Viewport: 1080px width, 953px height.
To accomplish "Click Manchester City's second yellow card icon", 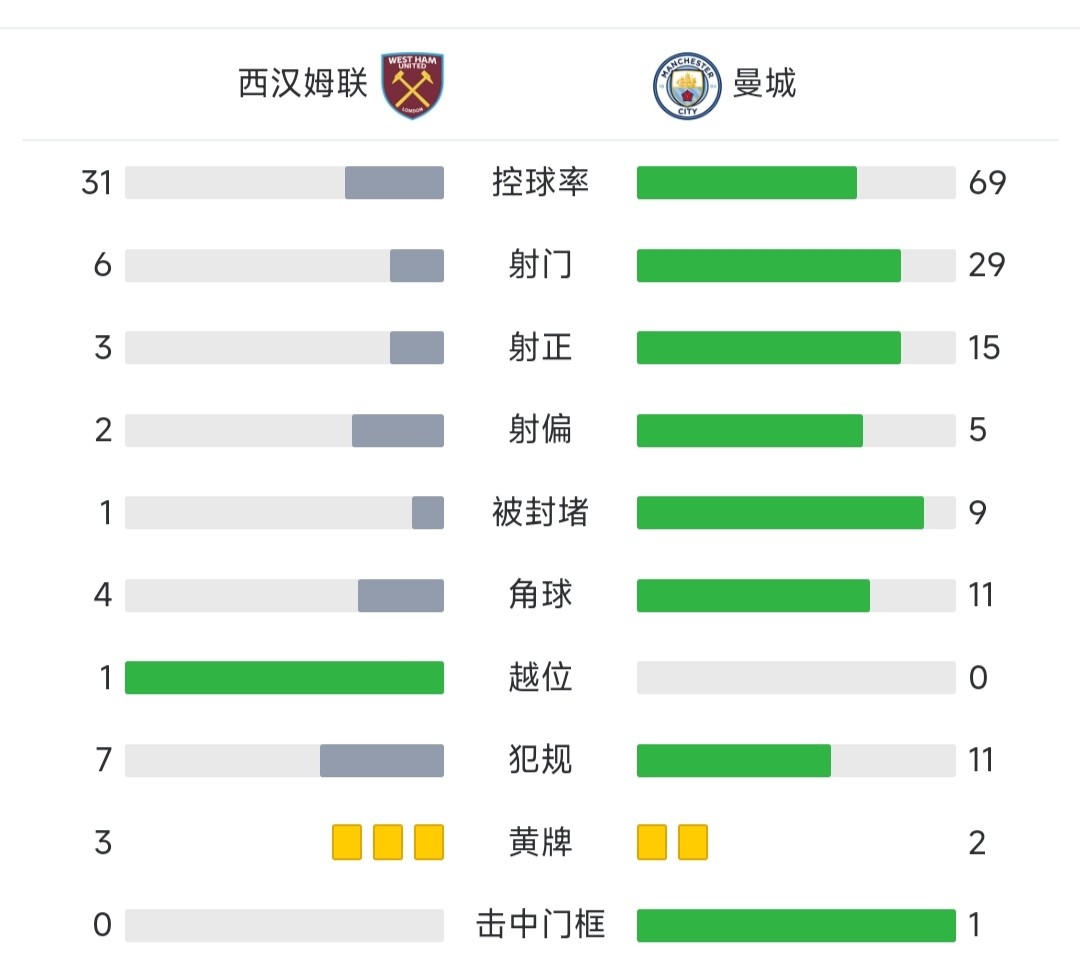I will tap(693, 842).
